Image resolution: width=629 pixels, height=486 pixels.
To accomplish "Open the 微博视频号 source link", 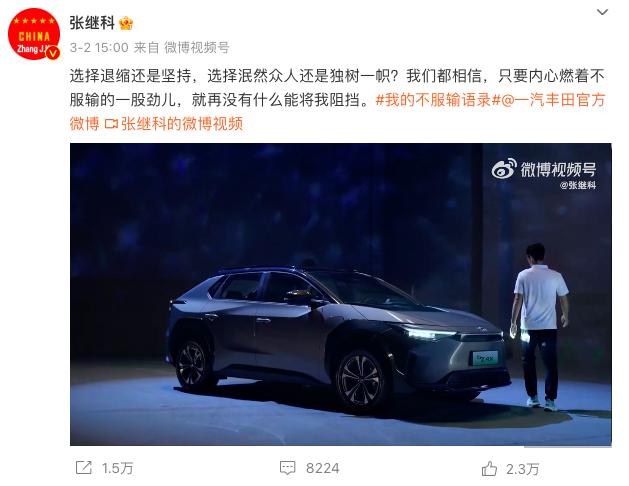I will [197, 48].
